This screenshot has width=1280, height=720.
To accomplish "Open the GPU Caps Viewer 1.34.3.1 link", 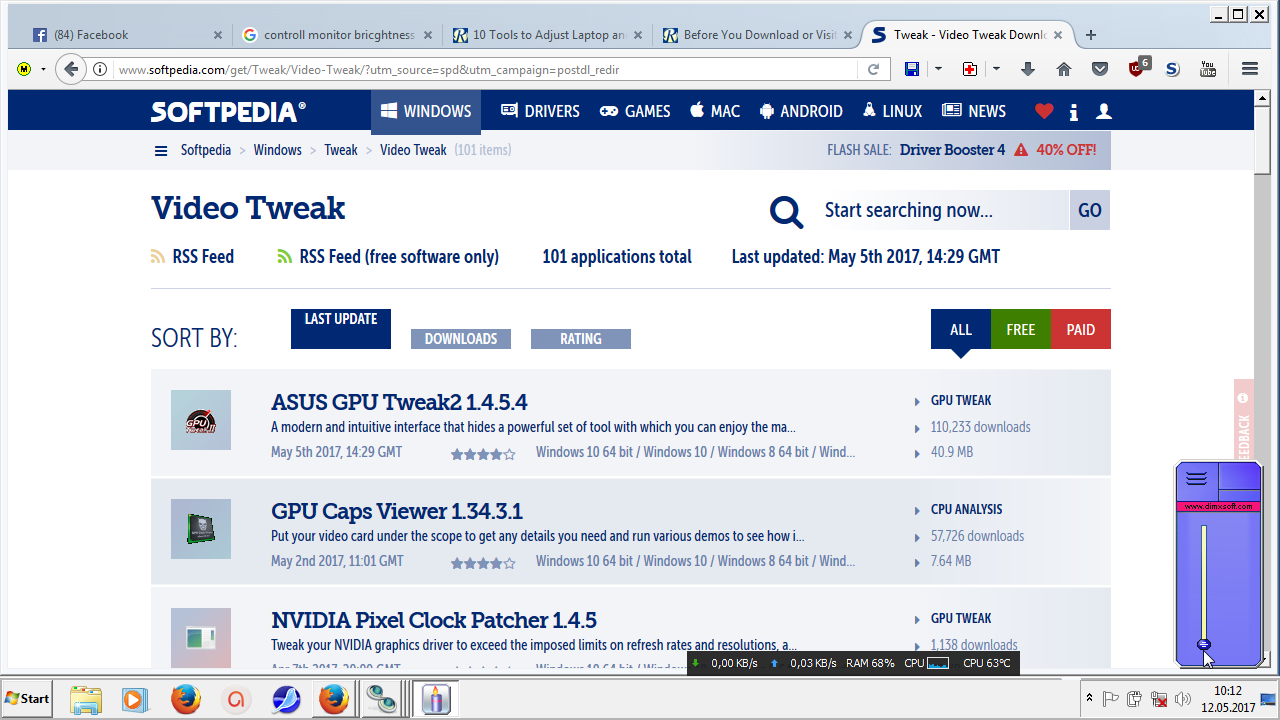I will pyautogui.click(x=397, y=511).
